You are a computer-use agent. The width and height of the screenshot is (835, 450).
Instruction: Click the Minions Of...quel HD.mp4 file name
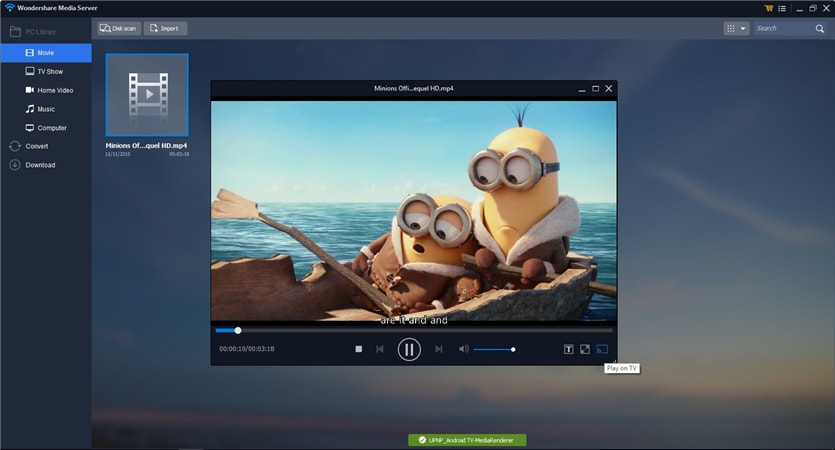click(146, 145)
